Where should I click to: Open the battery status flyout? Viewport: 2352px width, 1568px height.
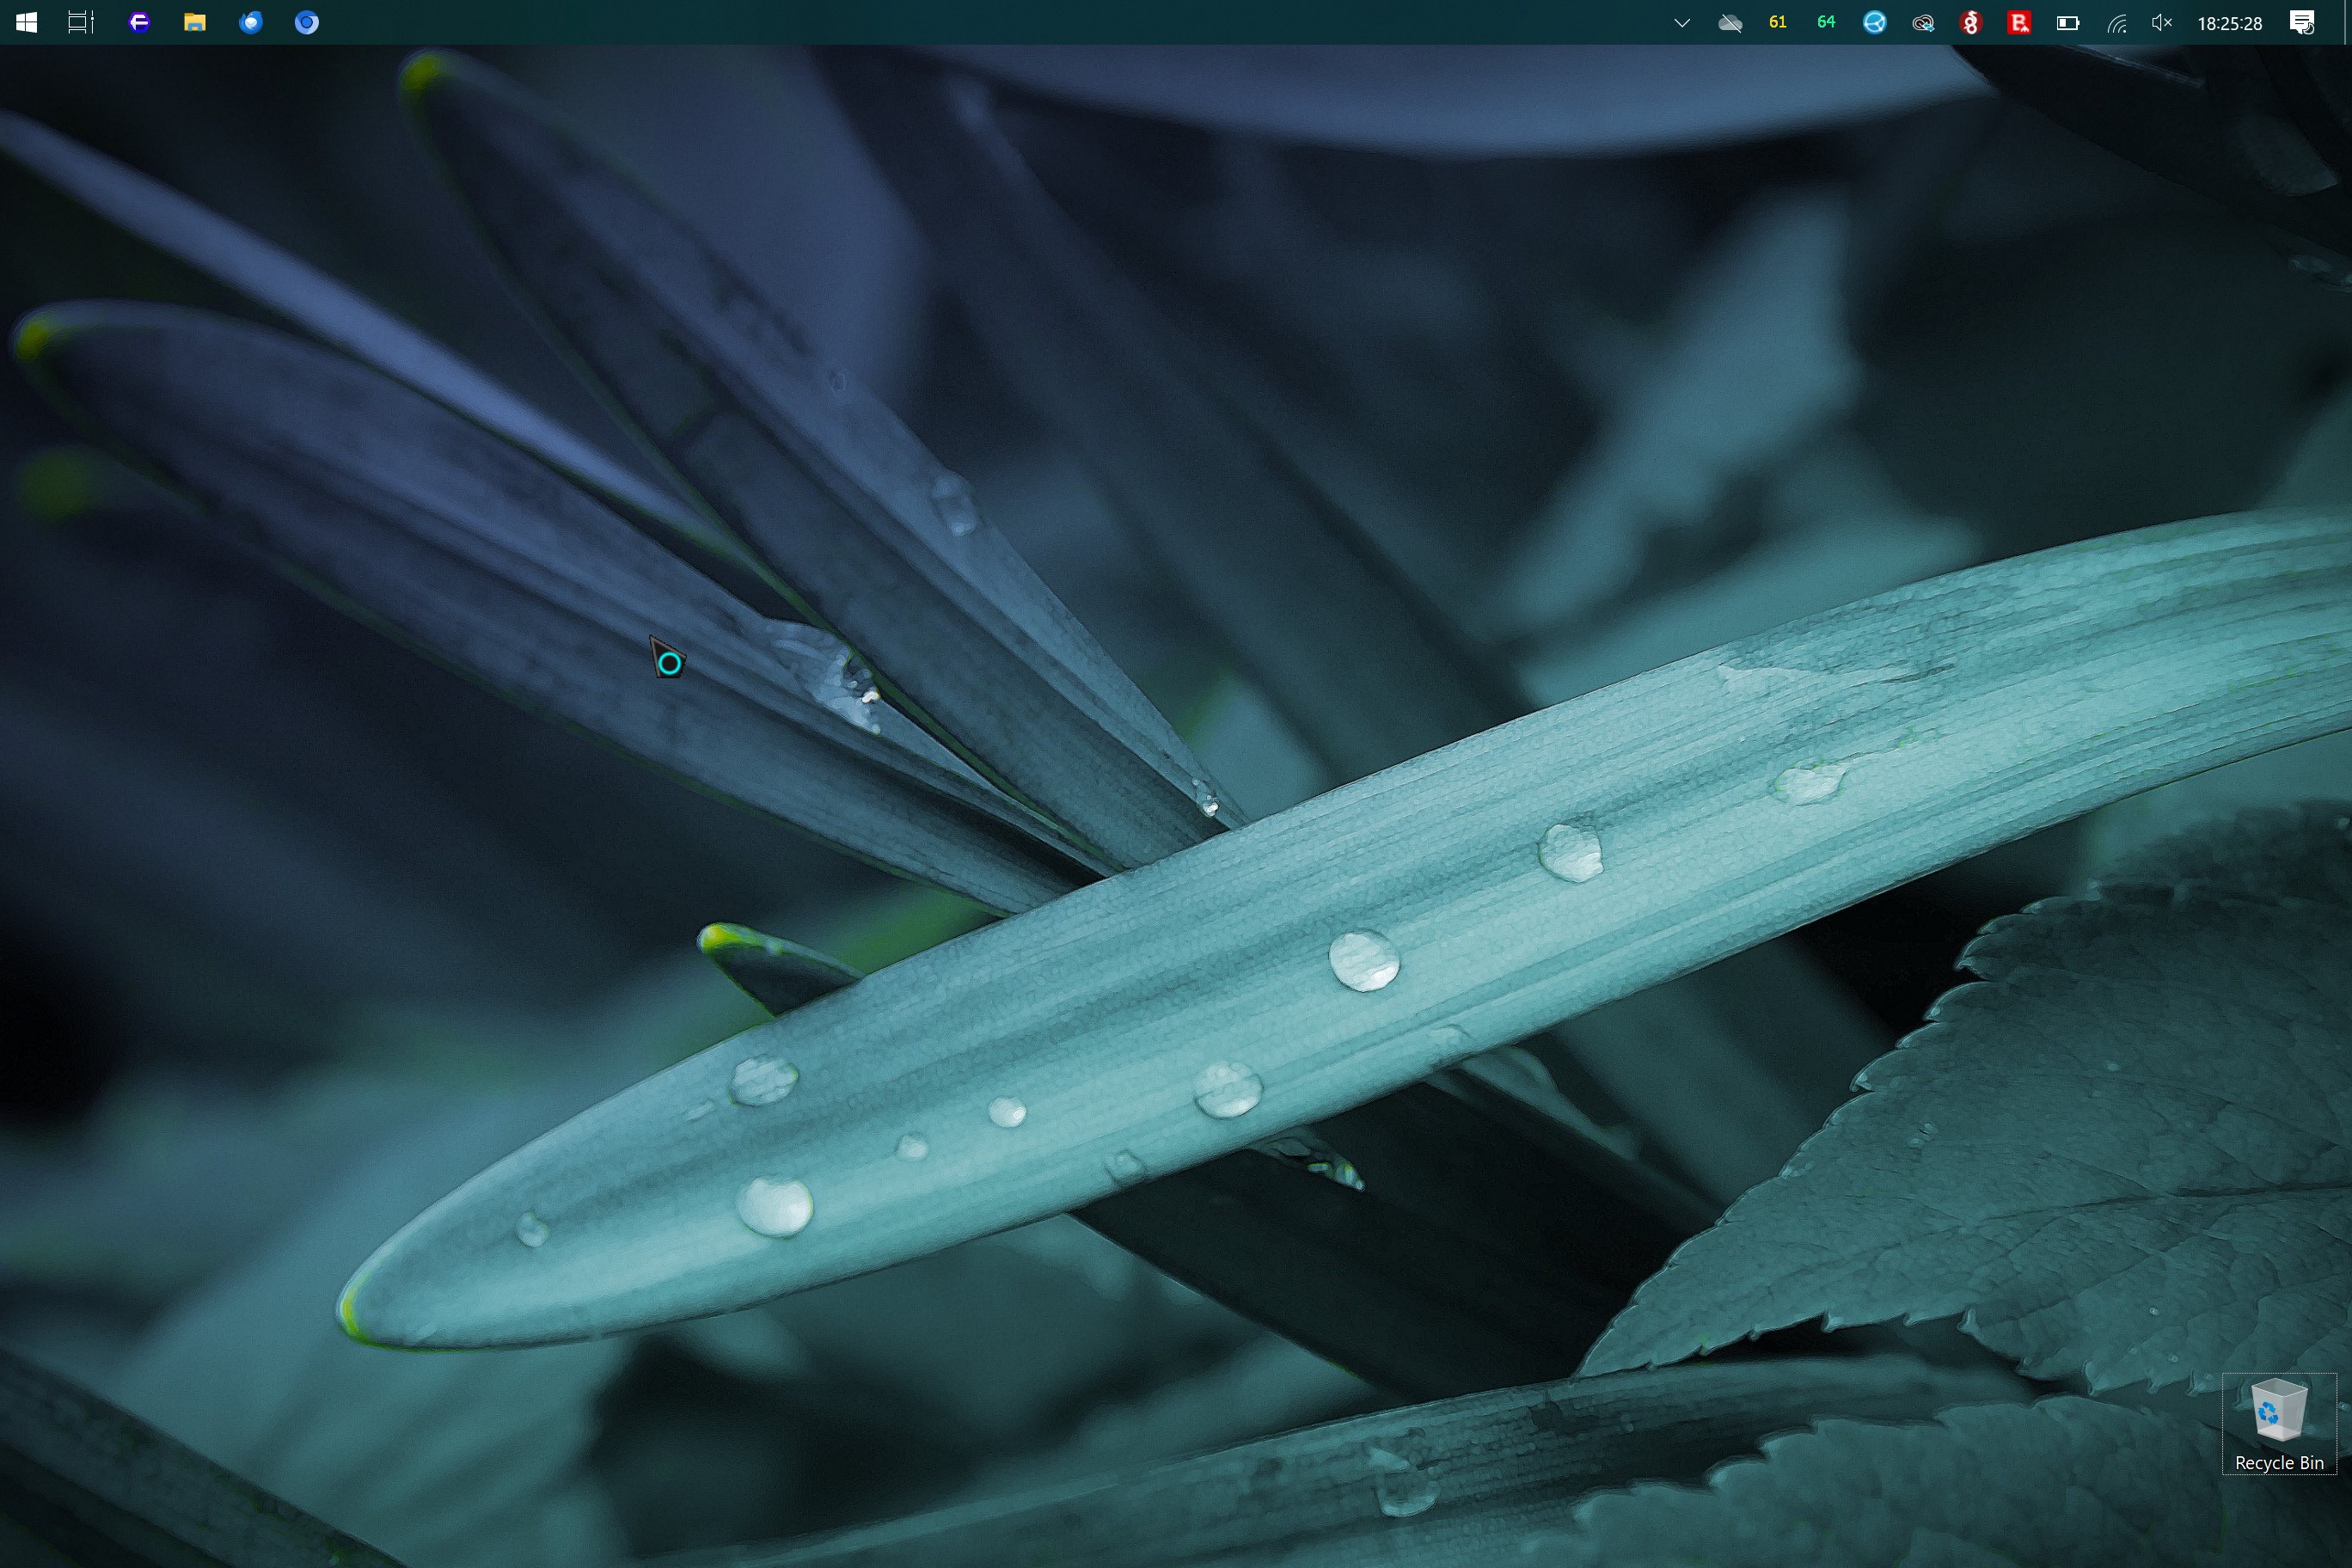[x=2067, y=22]
